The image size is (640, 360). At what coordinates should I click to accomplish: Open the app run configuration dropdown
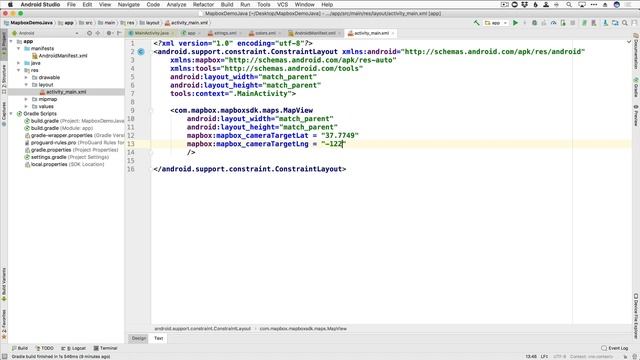coord(496,23)
